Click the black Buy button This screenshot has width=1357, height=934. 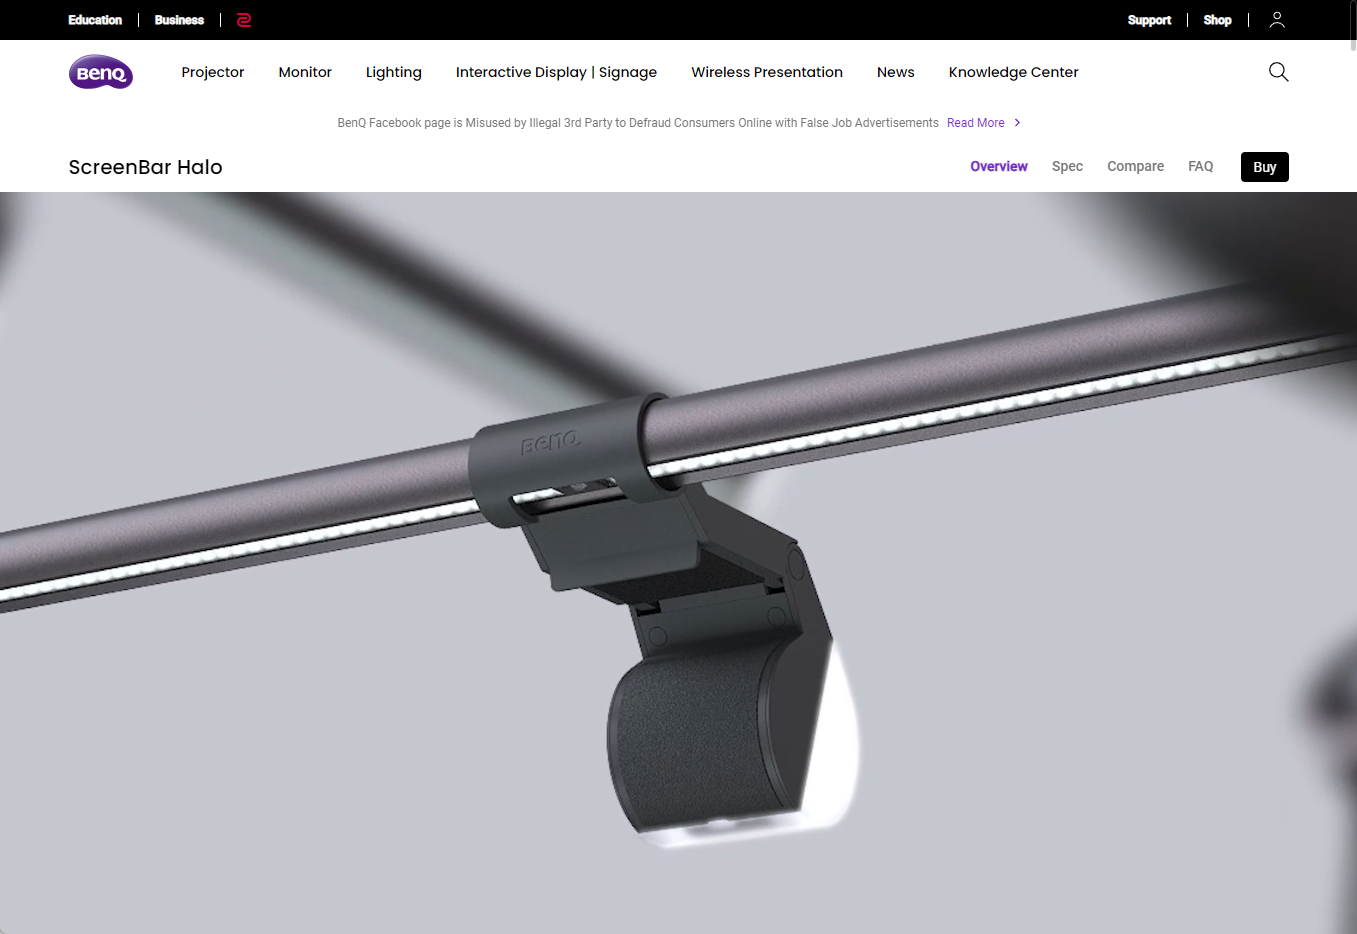click(1264, 167)
